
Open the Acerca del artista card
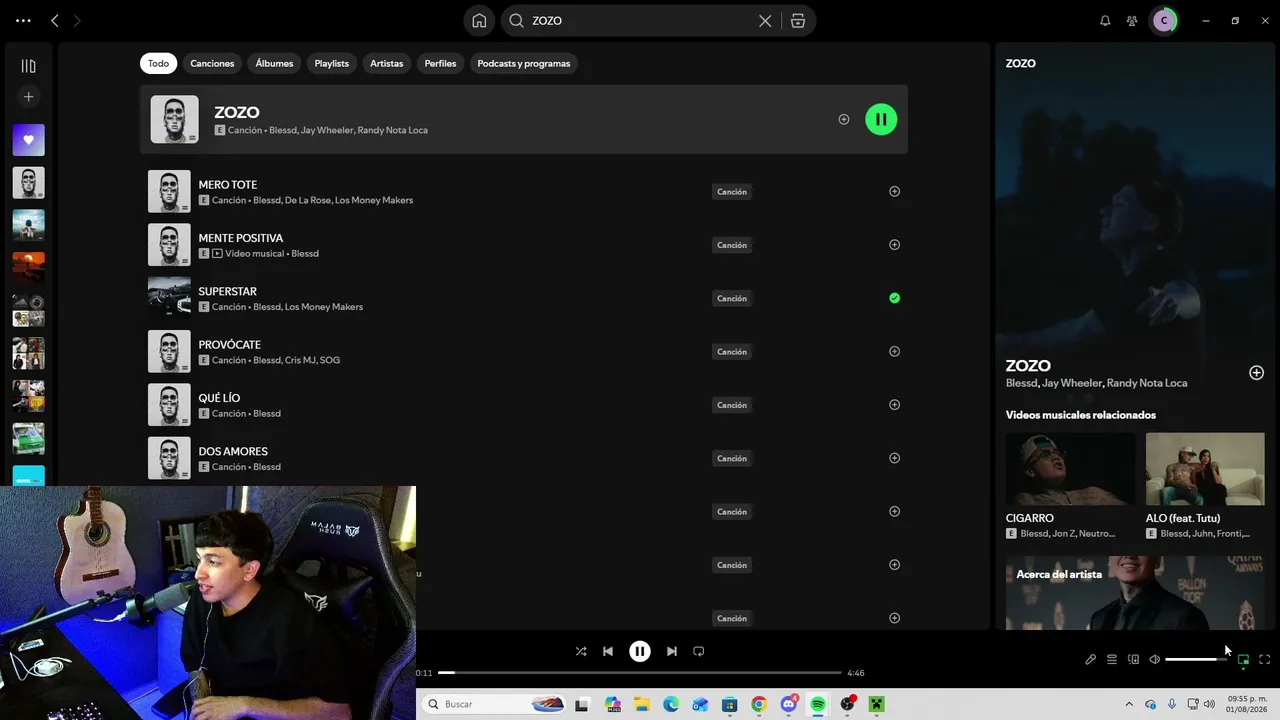(x=1135, y=593)
